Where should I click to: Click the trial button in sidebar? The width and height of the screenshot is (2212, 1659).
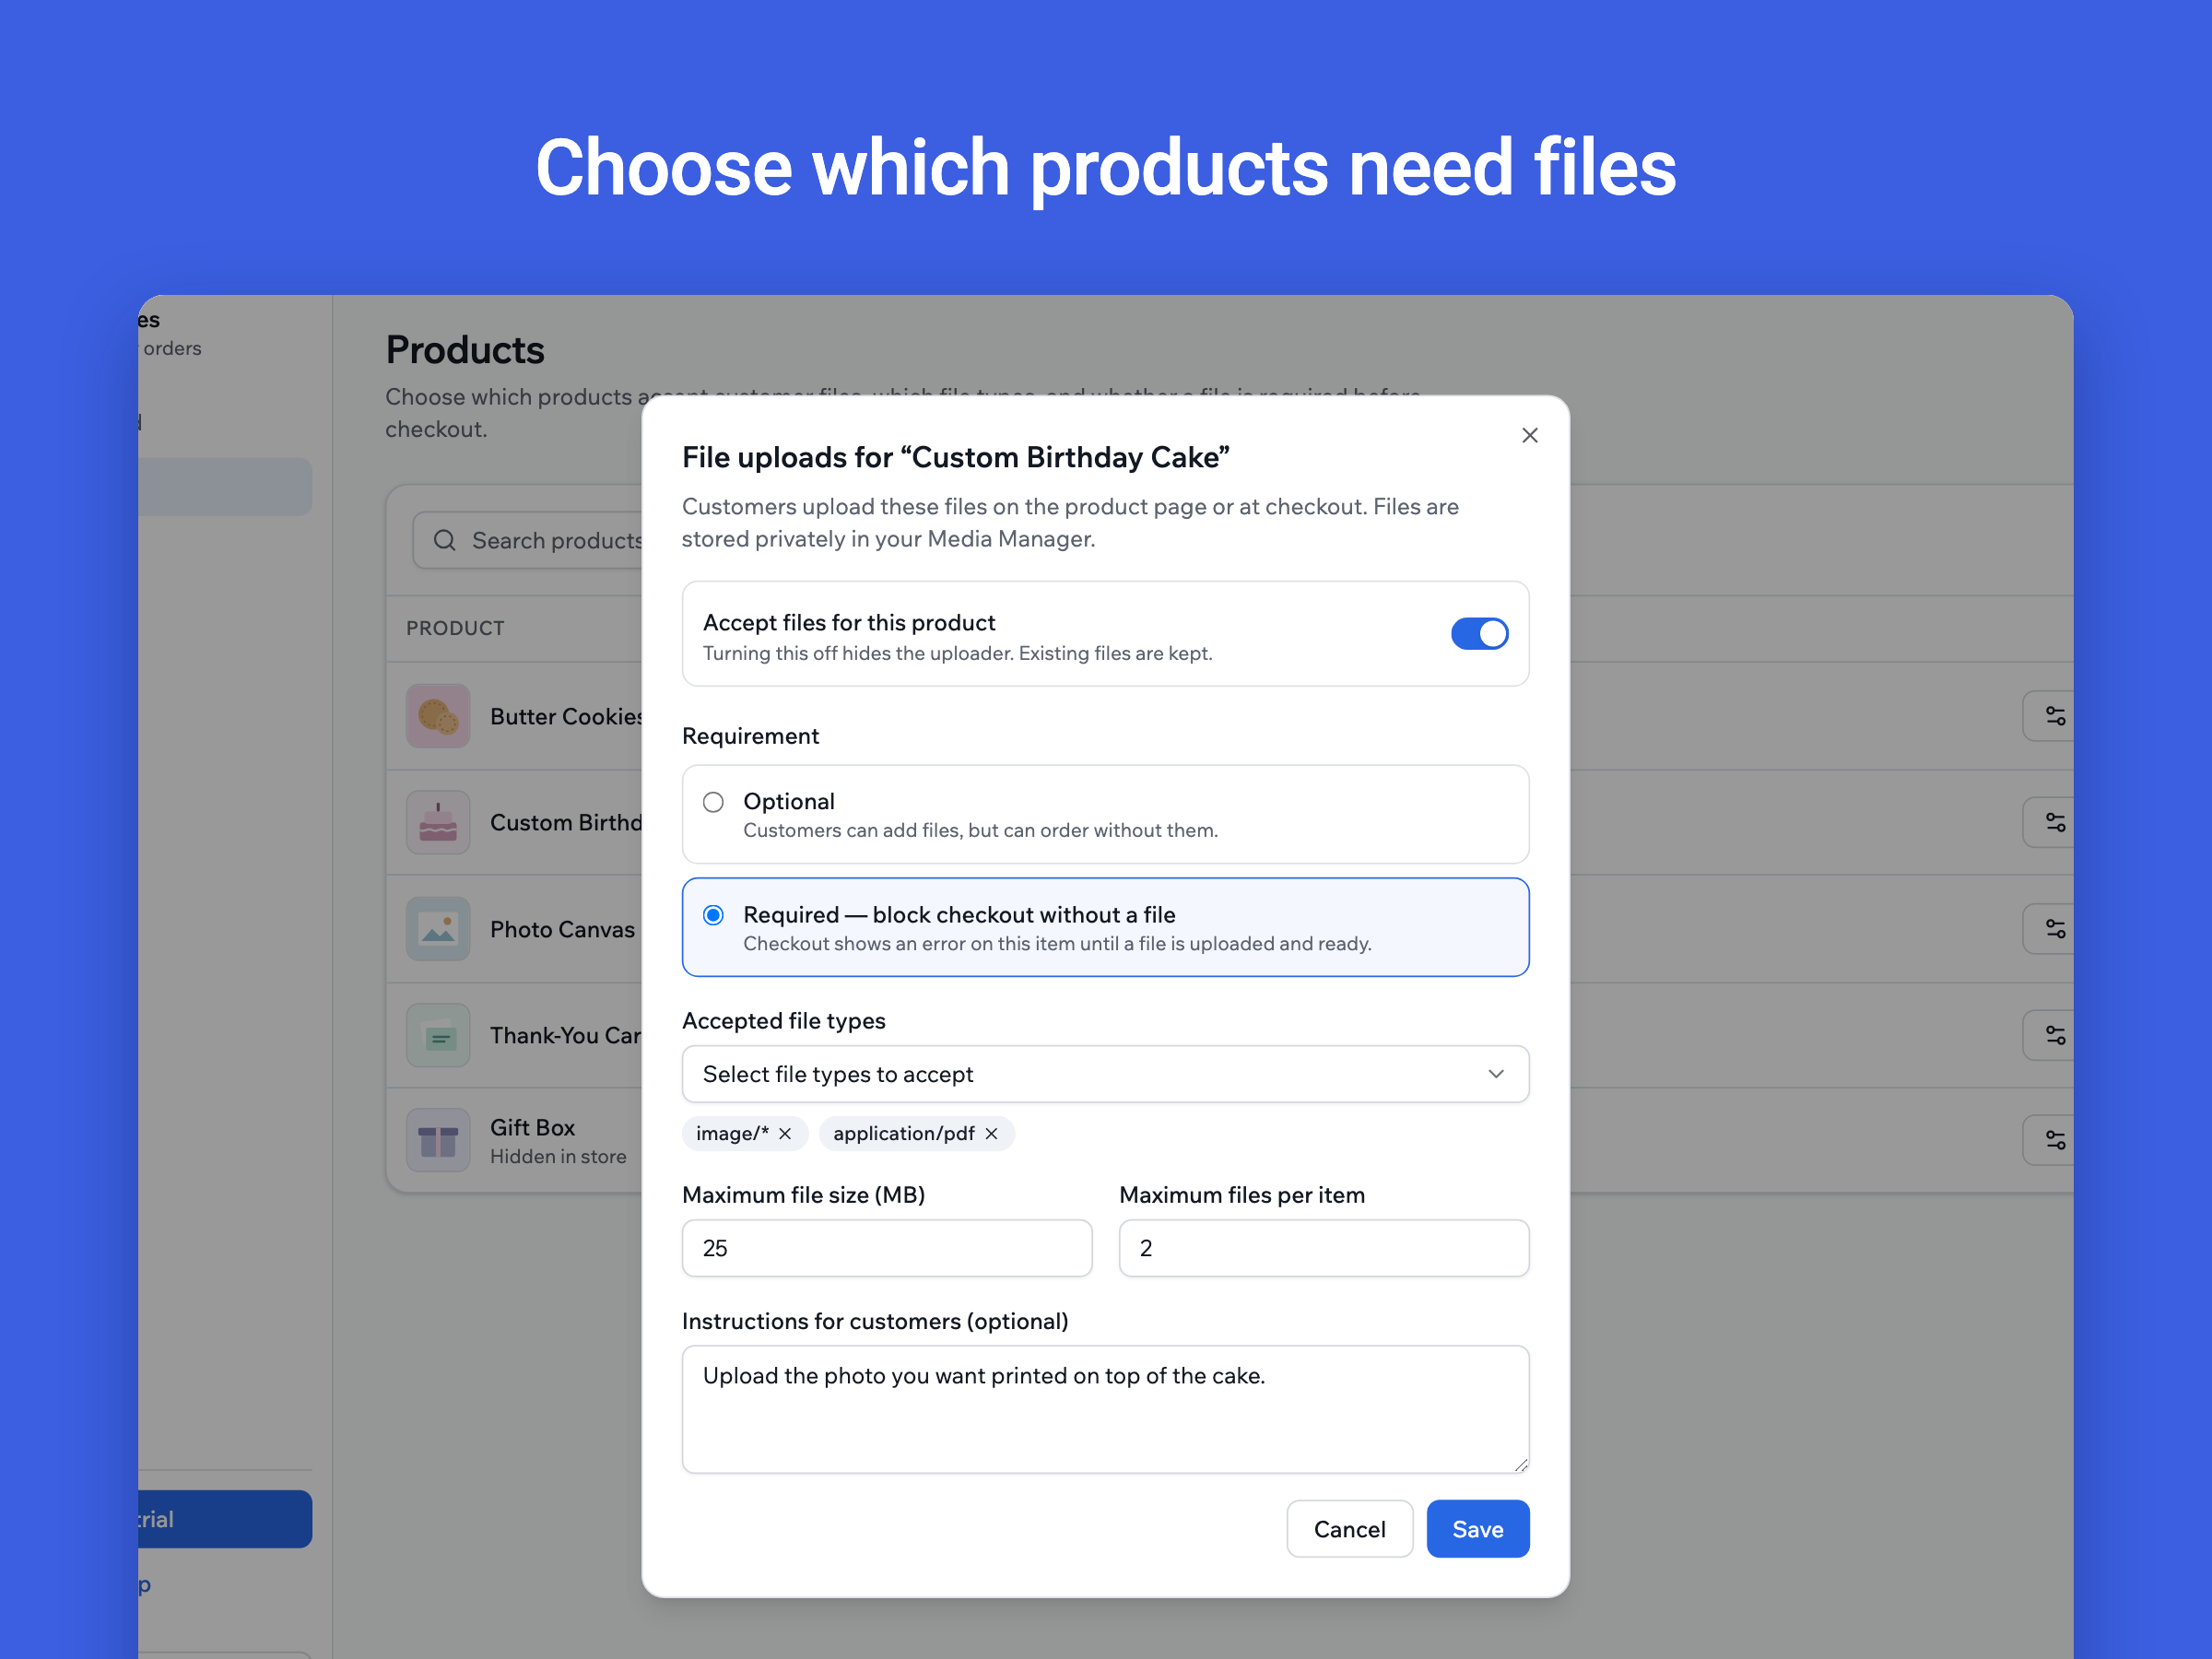tap(225, 1519)
